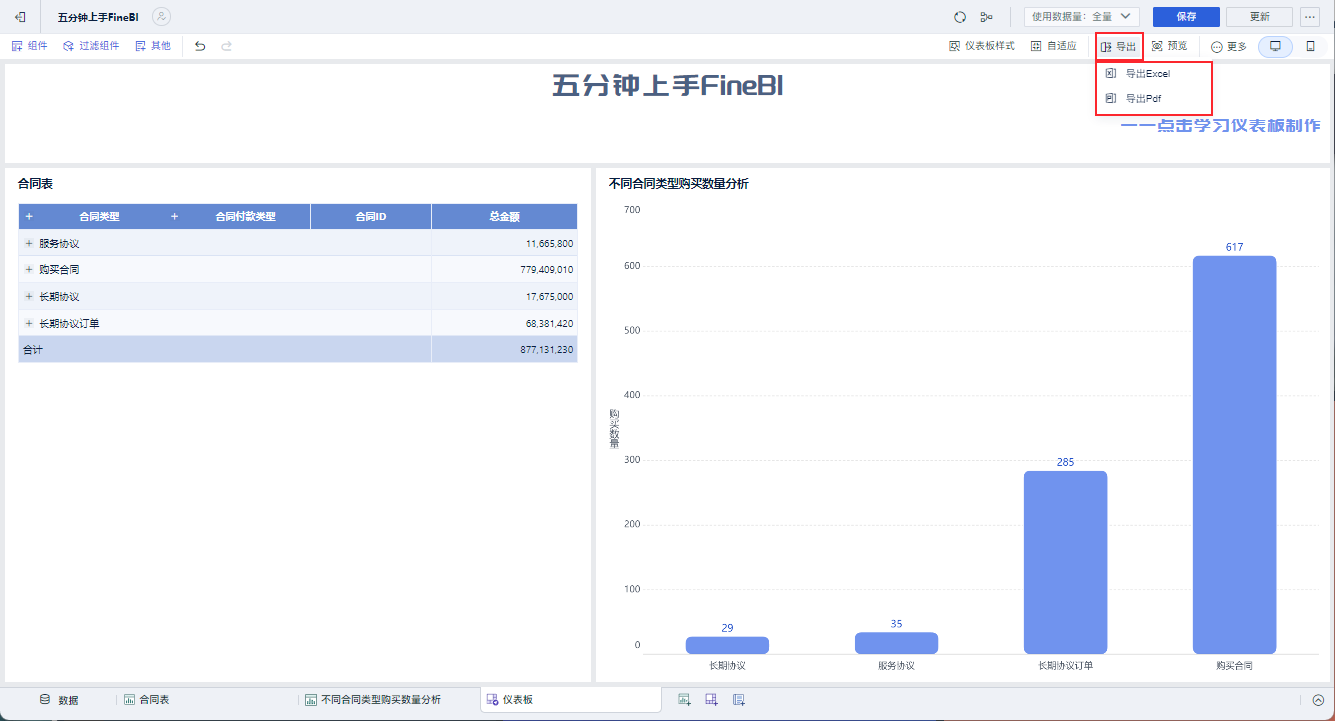Click the total amount 877,131,230
Viewport: 1335px width, 721px height.
547,350
